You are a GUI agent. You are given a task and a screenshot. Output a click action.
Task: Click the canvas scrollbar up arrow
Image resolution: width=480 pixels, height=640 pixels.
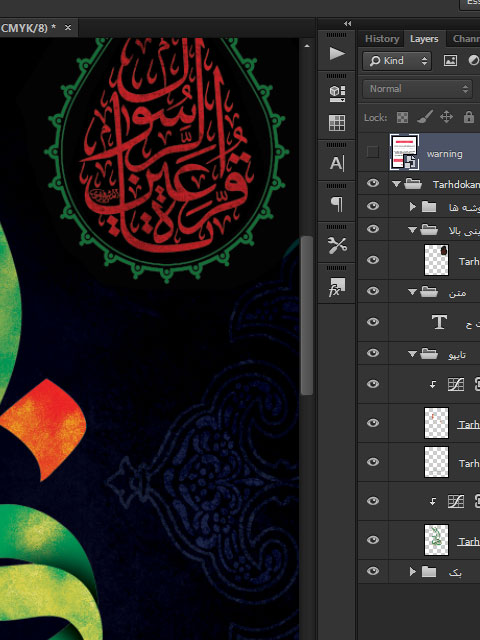pyautogui.click(x=307, y=46)
